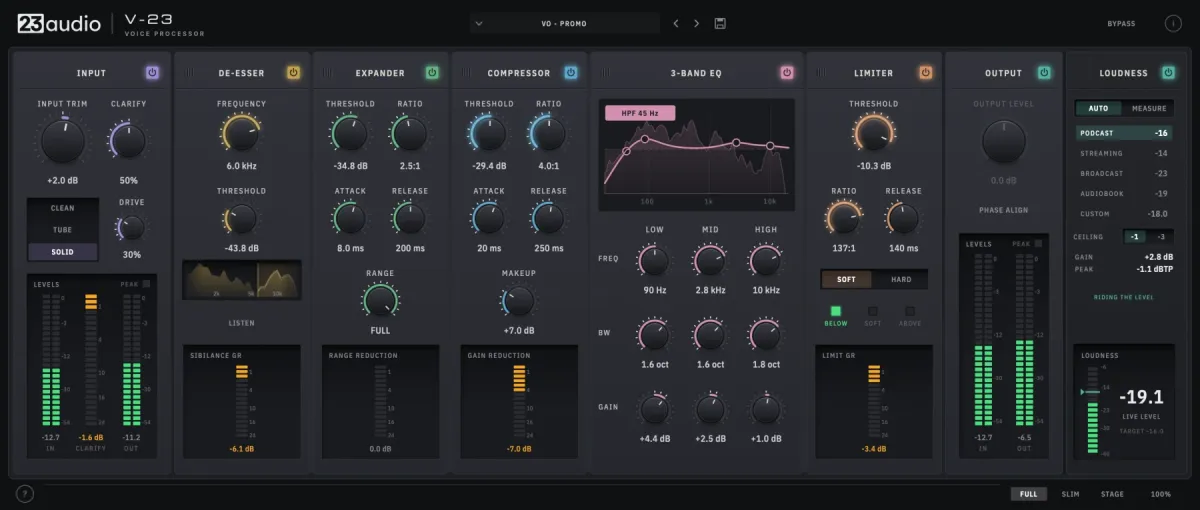Image resolution: width=1200 pixels, height=510 pixels.
Task: Select Hard limiter mode
Action: (x=901, y=279)
